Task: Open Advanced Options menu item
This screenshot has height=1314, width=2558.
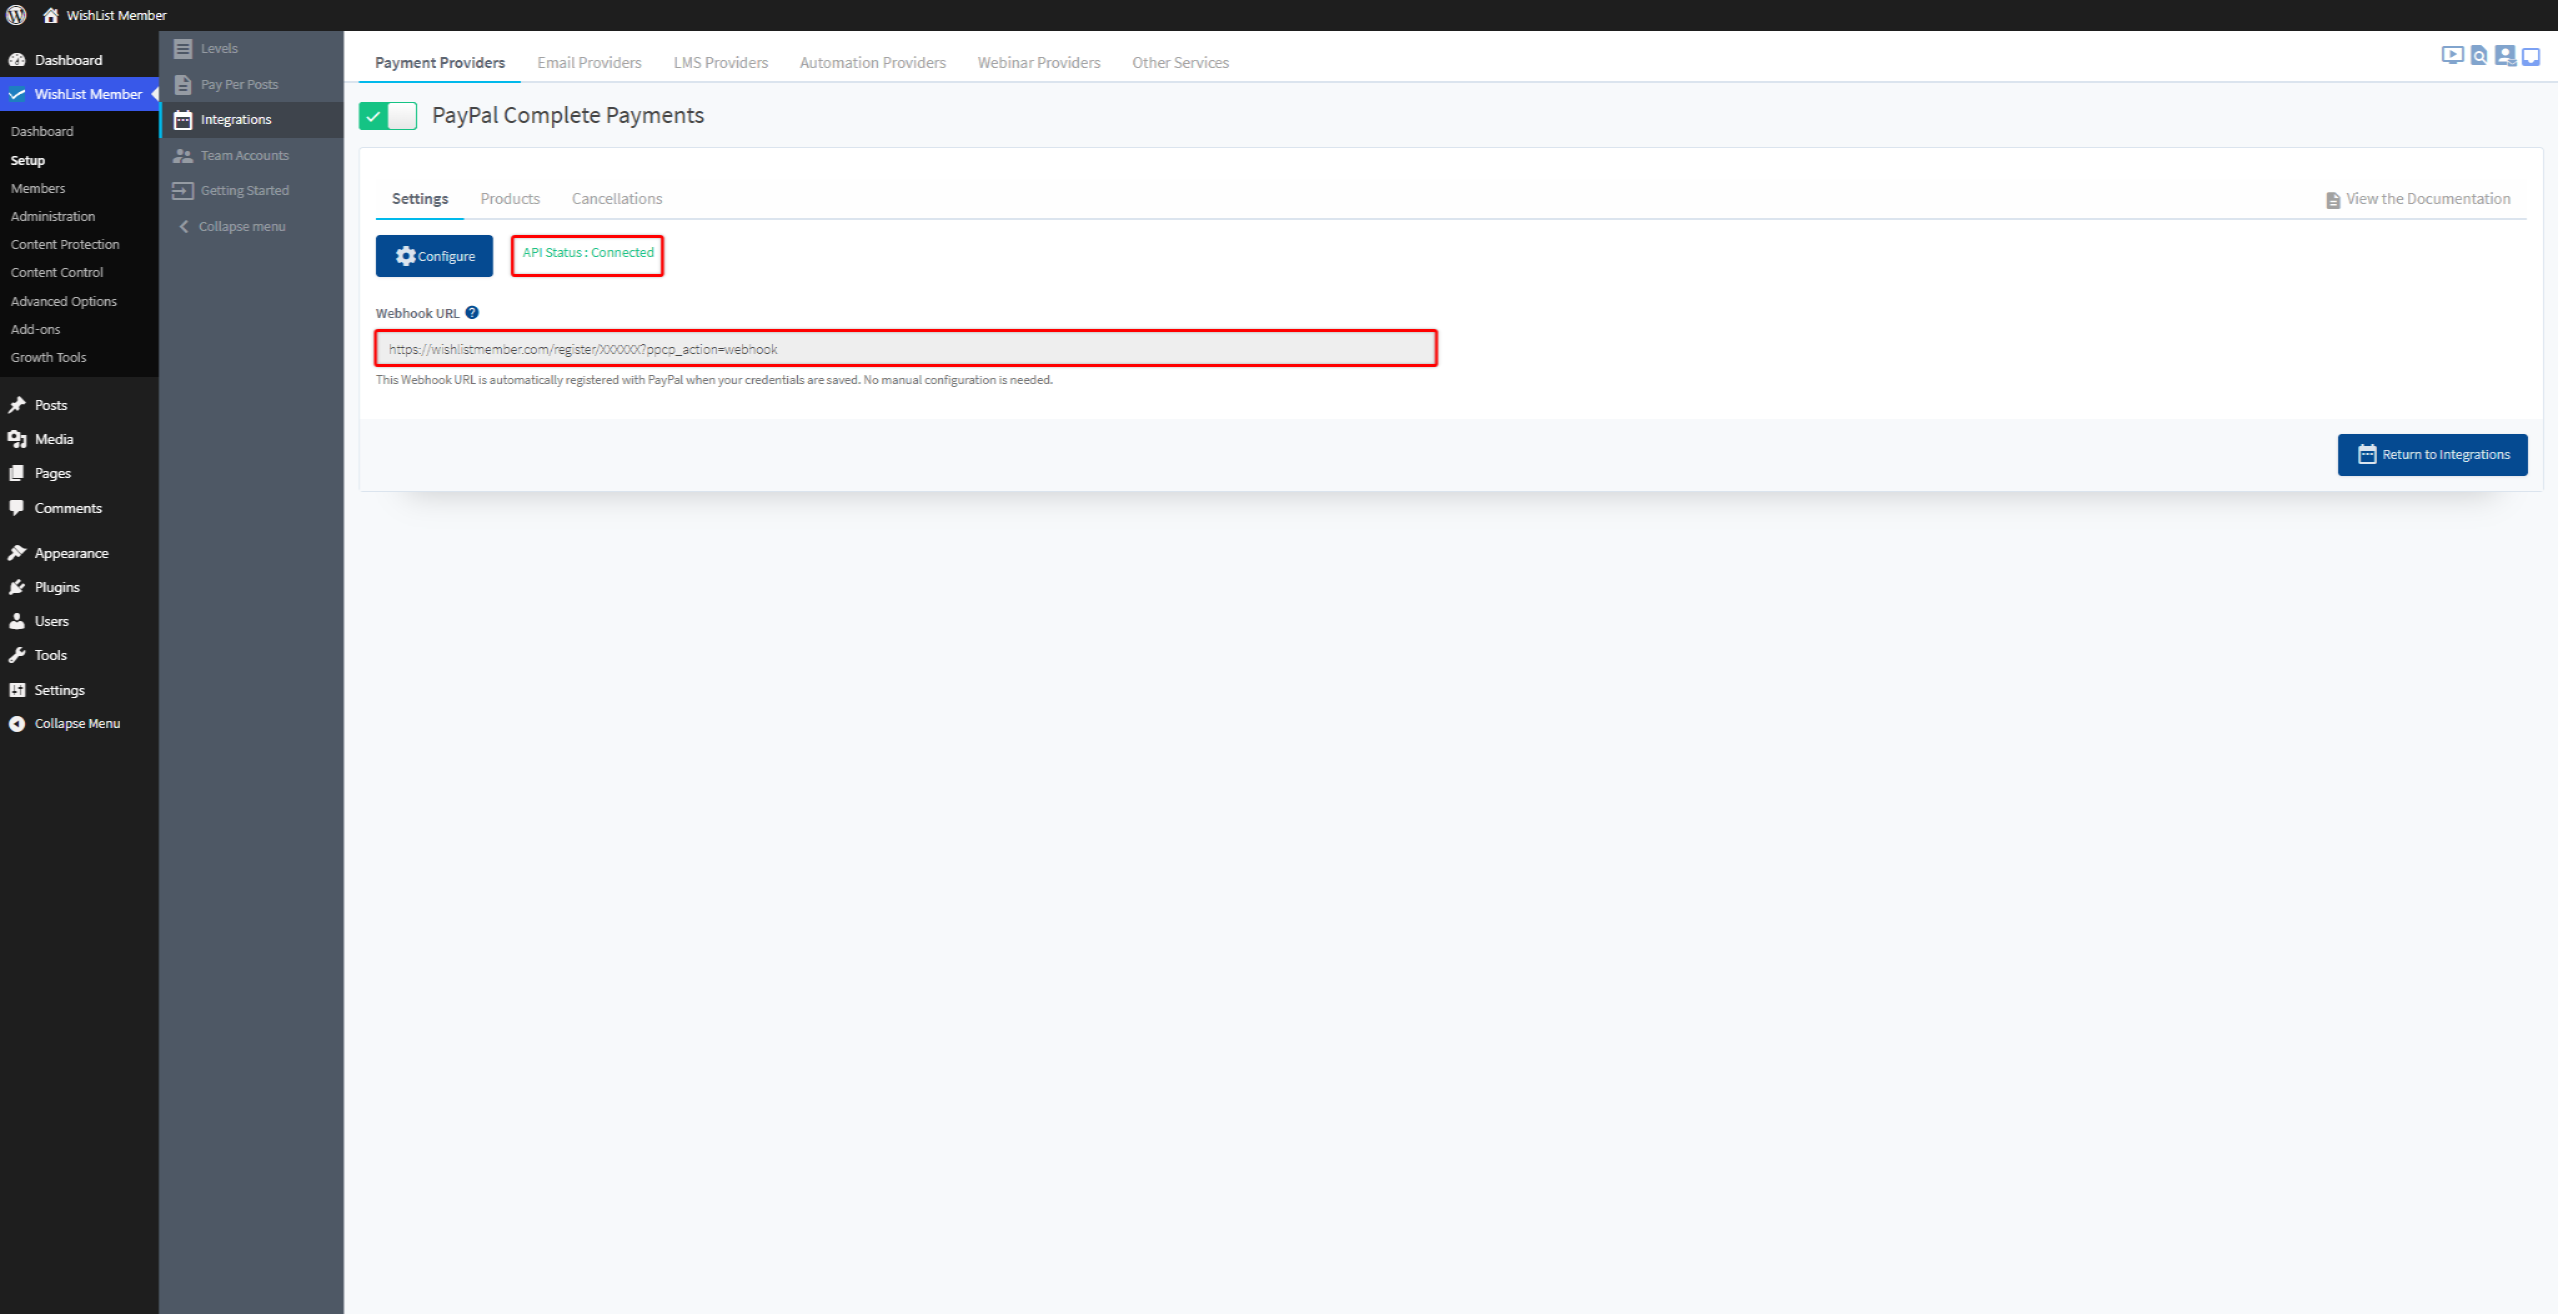Action: 64,301
